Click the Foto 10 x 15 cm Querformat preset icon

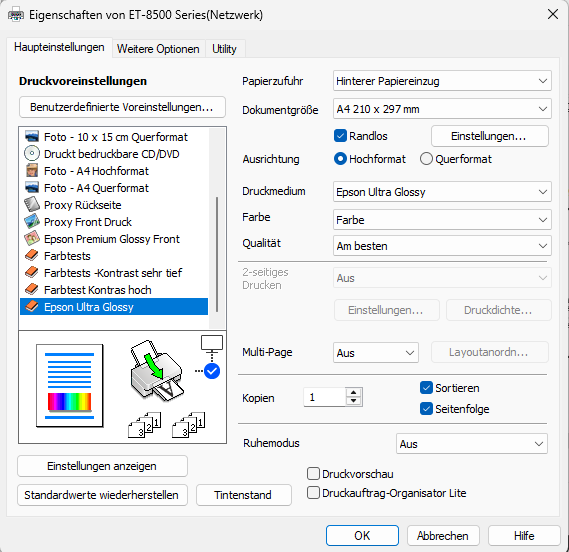[x=32, y=137]
